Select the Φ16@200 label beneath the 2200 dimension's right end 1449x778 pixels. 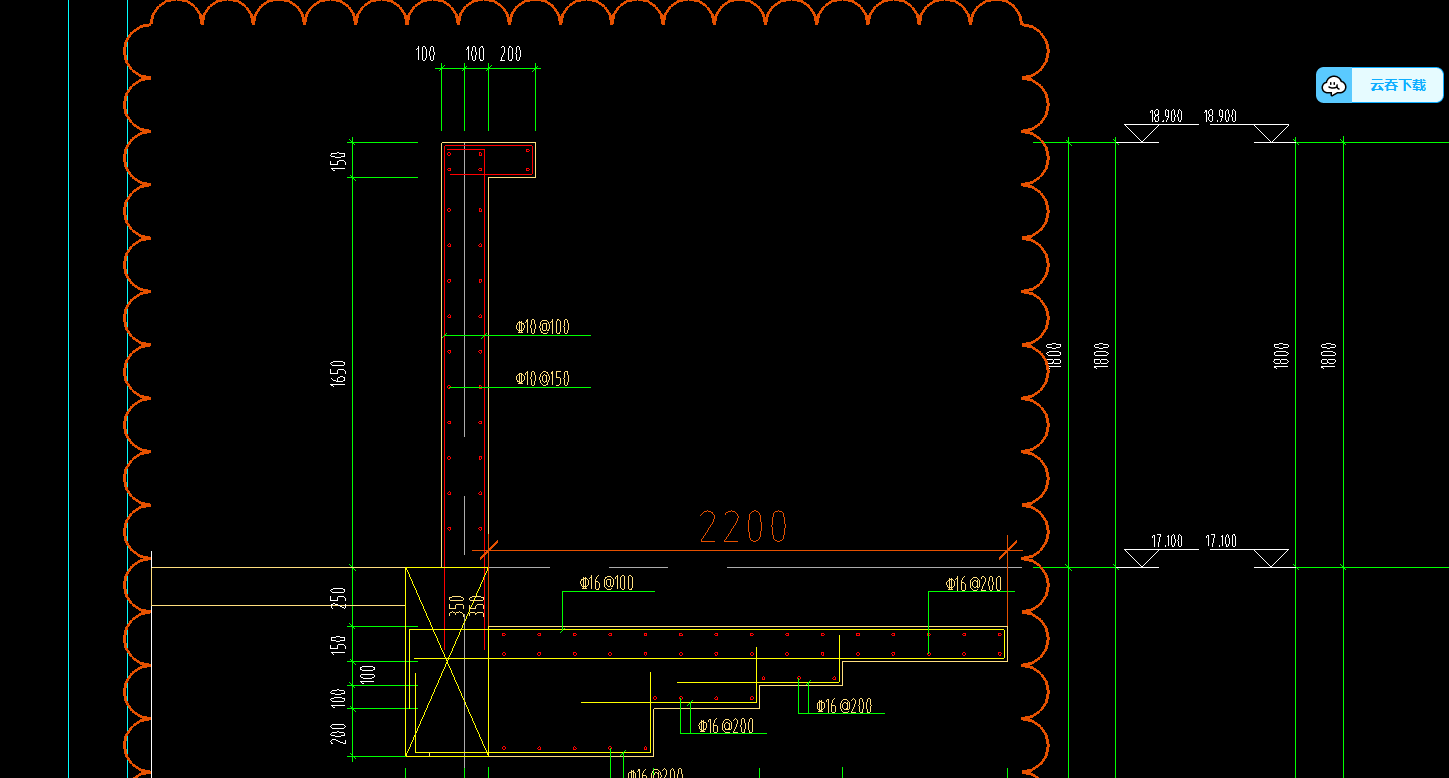(x=974, y=583)
